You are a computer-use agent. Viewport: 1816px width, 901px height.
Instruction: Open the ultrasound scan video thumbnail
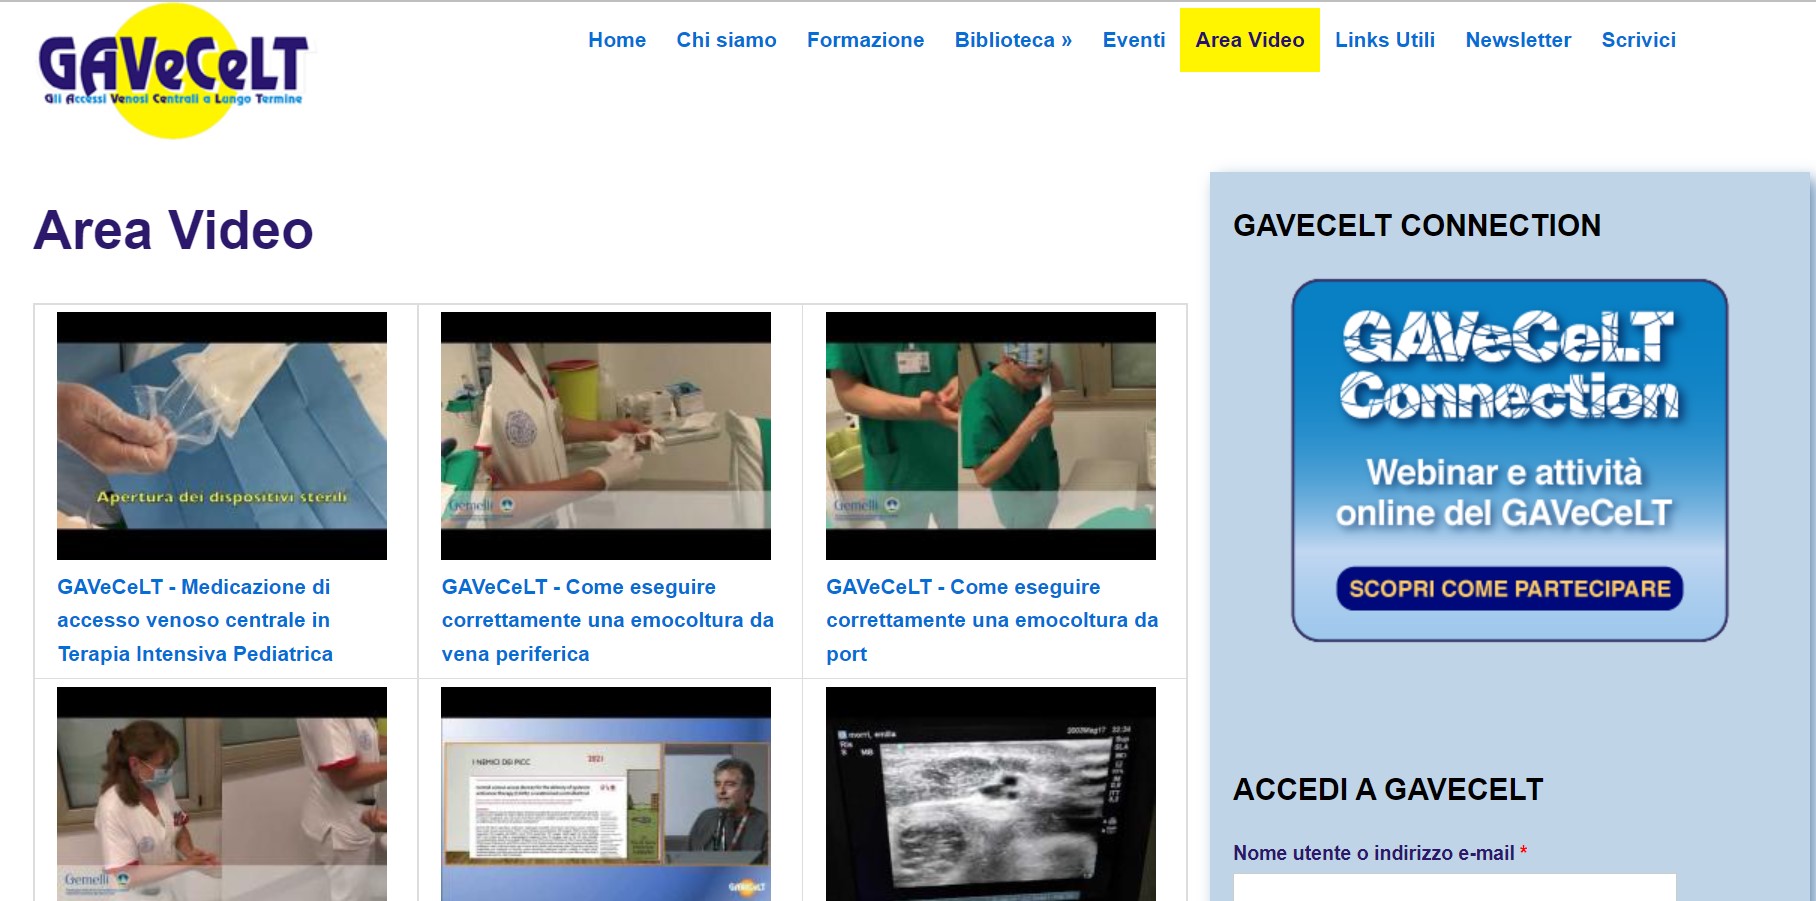point(990,795)
